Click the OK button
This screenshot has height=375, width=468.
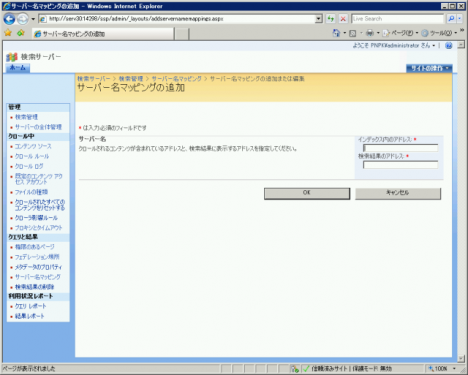point(307,193)
